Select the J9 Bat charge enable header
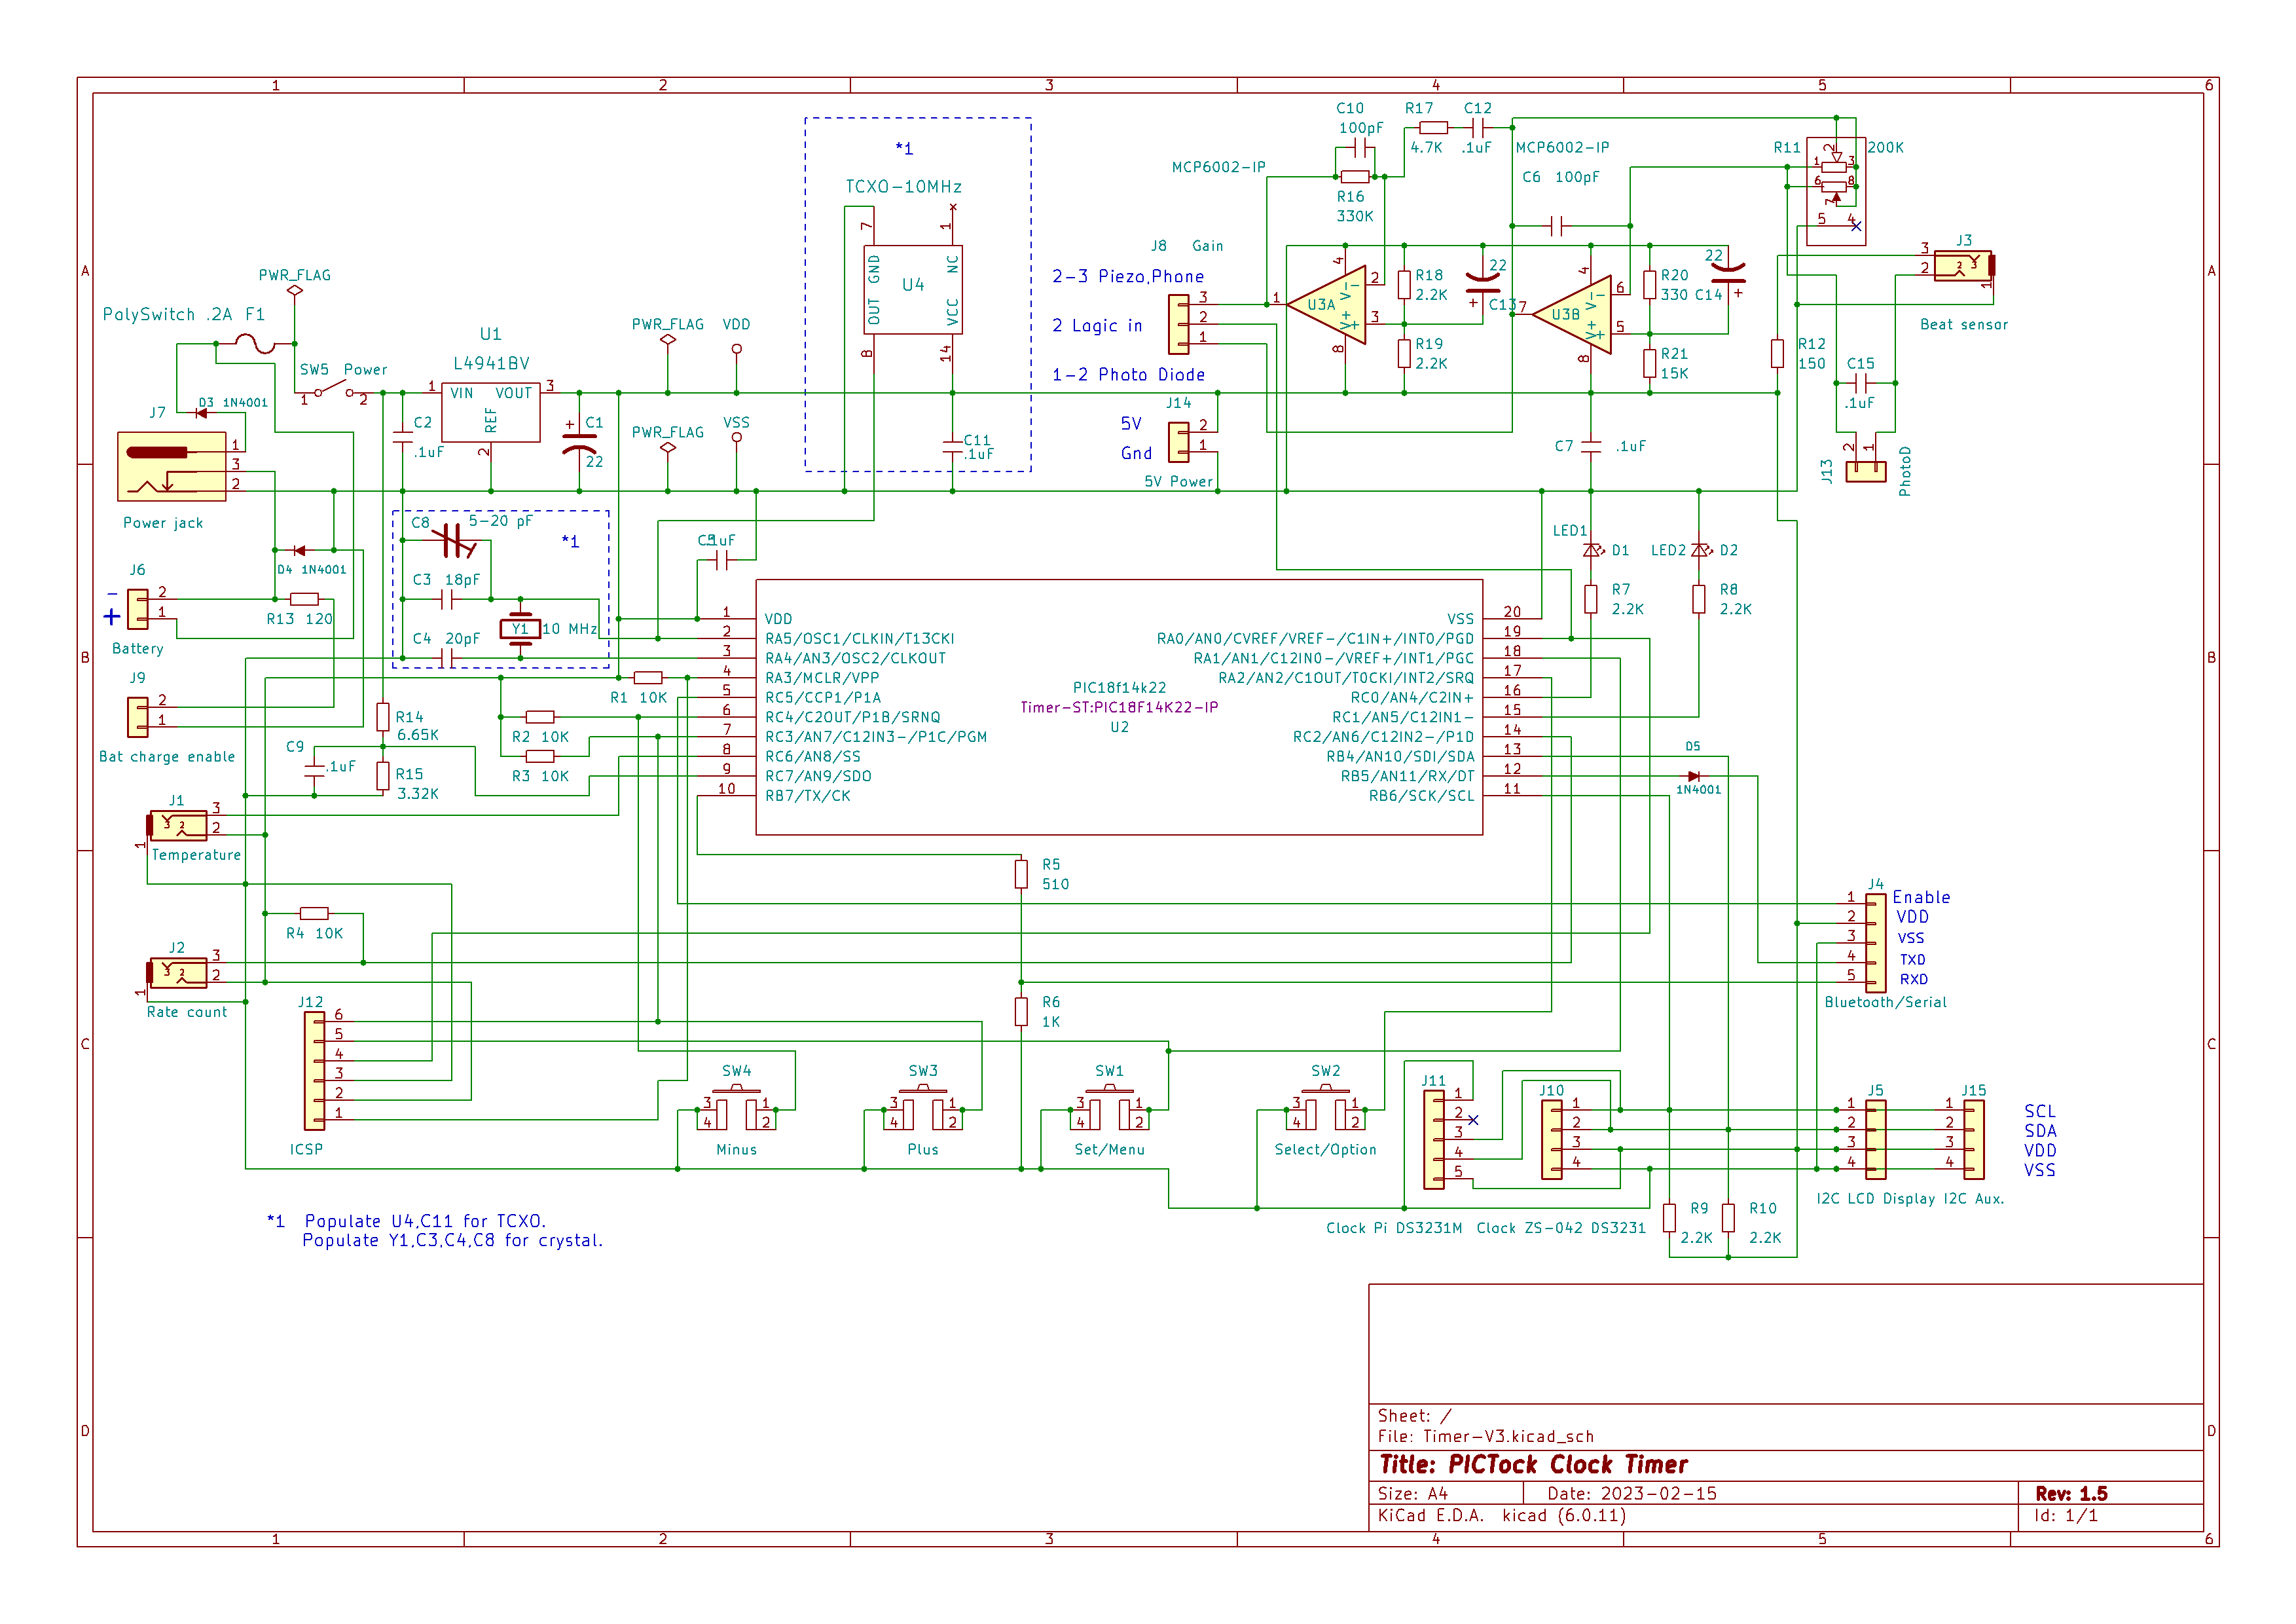 point(138,717)
